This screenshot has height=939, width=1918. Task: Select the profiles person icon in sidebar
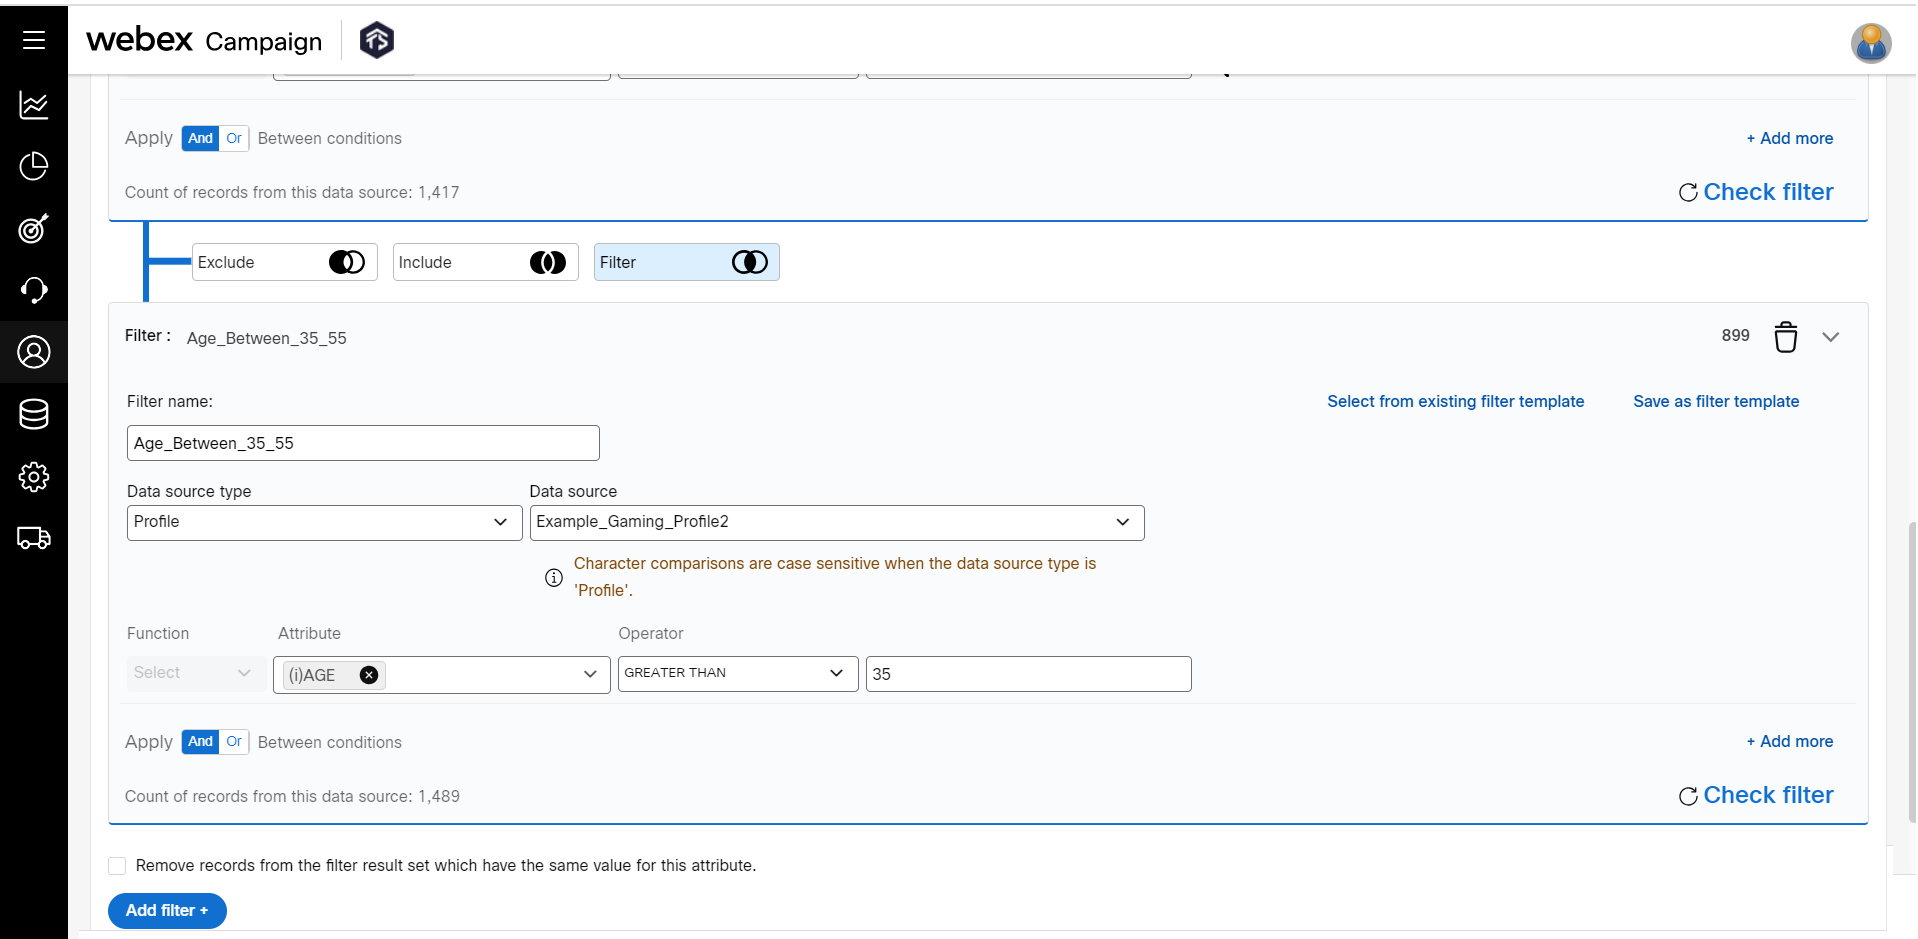tap(34, 352)
